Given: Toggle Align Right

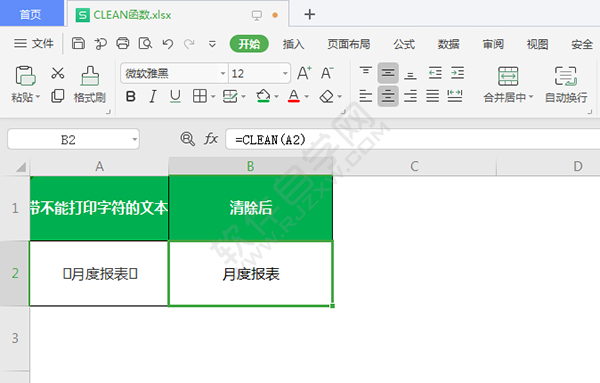Looking at the screenshot, I should [410, 96].
